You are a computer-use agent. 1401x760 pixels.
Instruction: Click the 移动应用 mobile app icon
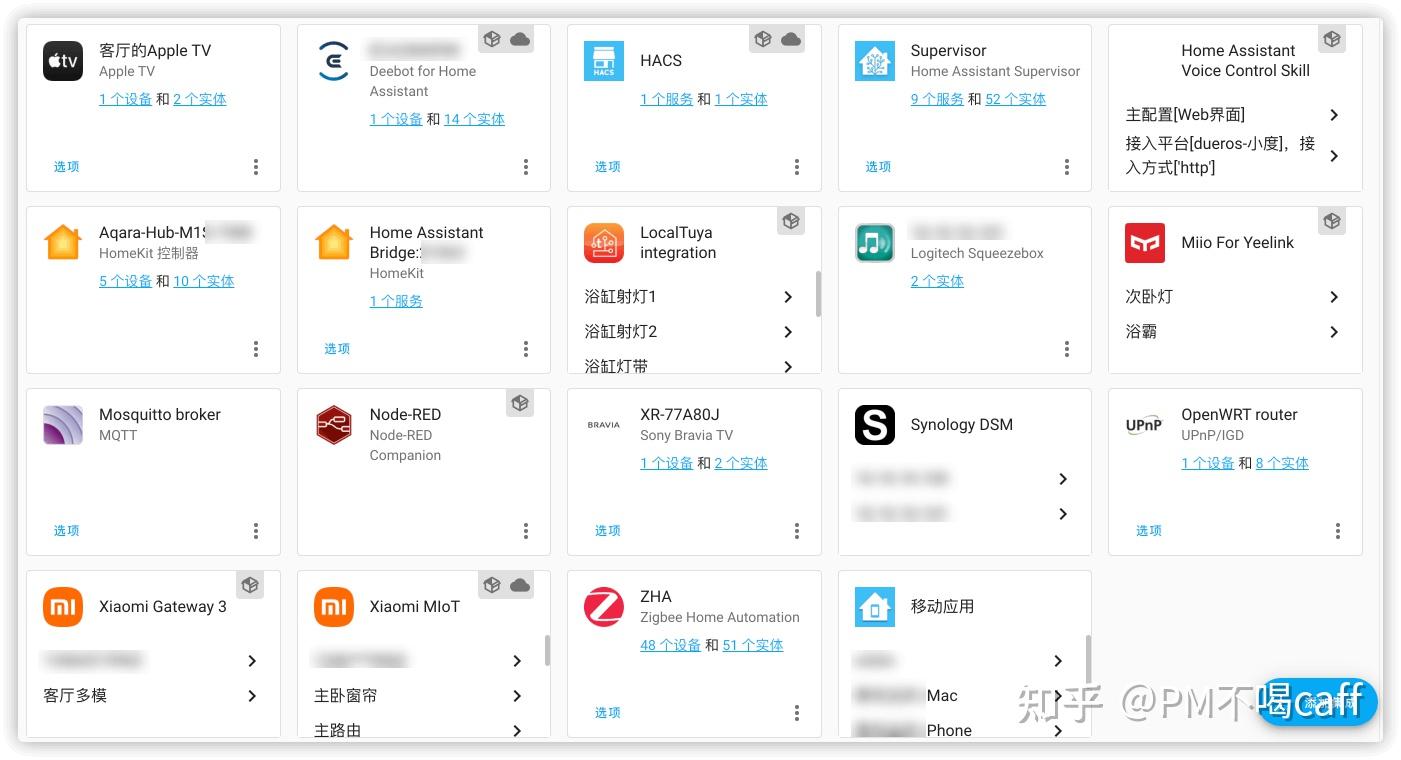click(875, 607)
